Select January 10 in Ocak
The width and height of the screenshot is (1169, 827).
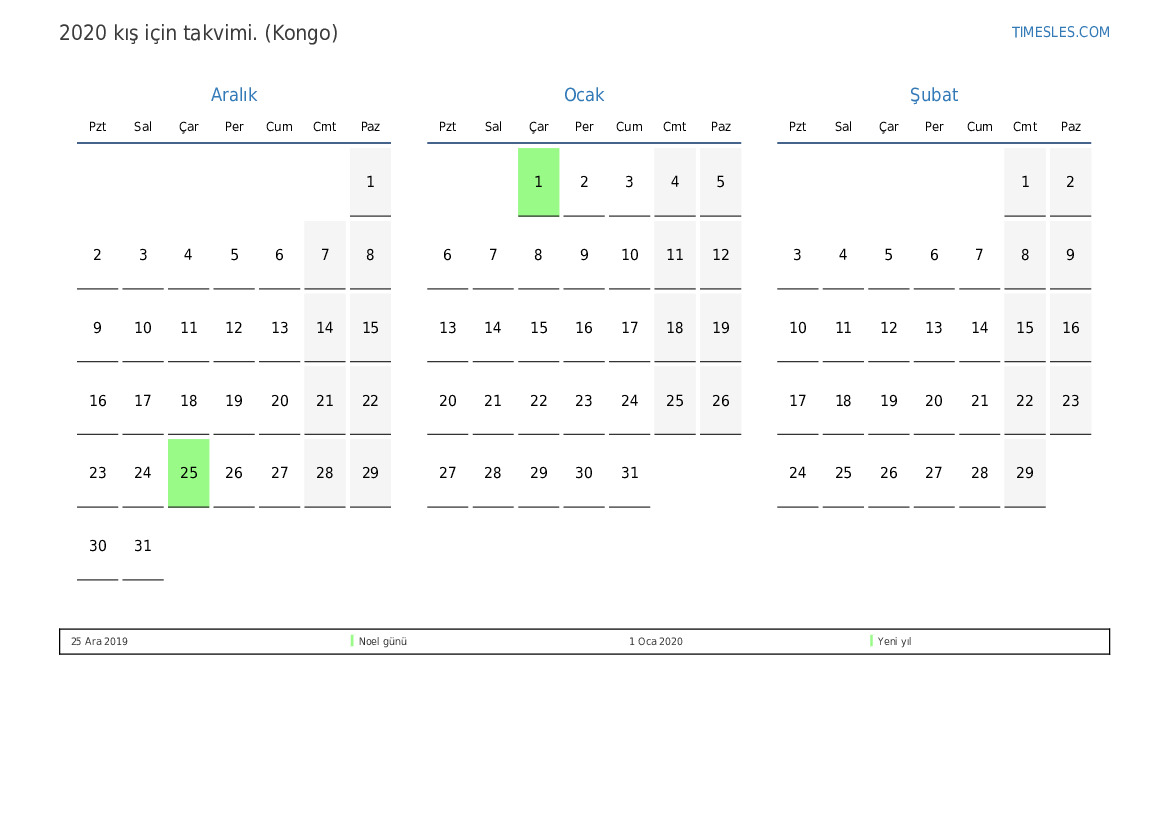click(x=629, y=255)
